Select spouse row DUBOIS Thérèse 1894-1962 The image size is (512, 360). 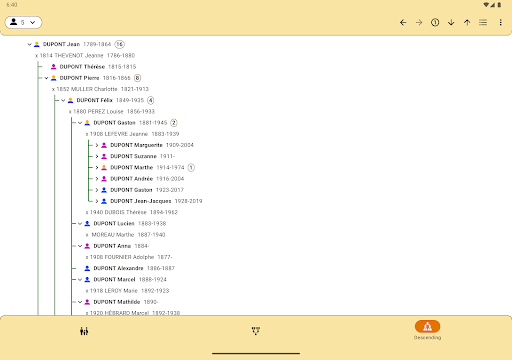[x=132, y=212]
